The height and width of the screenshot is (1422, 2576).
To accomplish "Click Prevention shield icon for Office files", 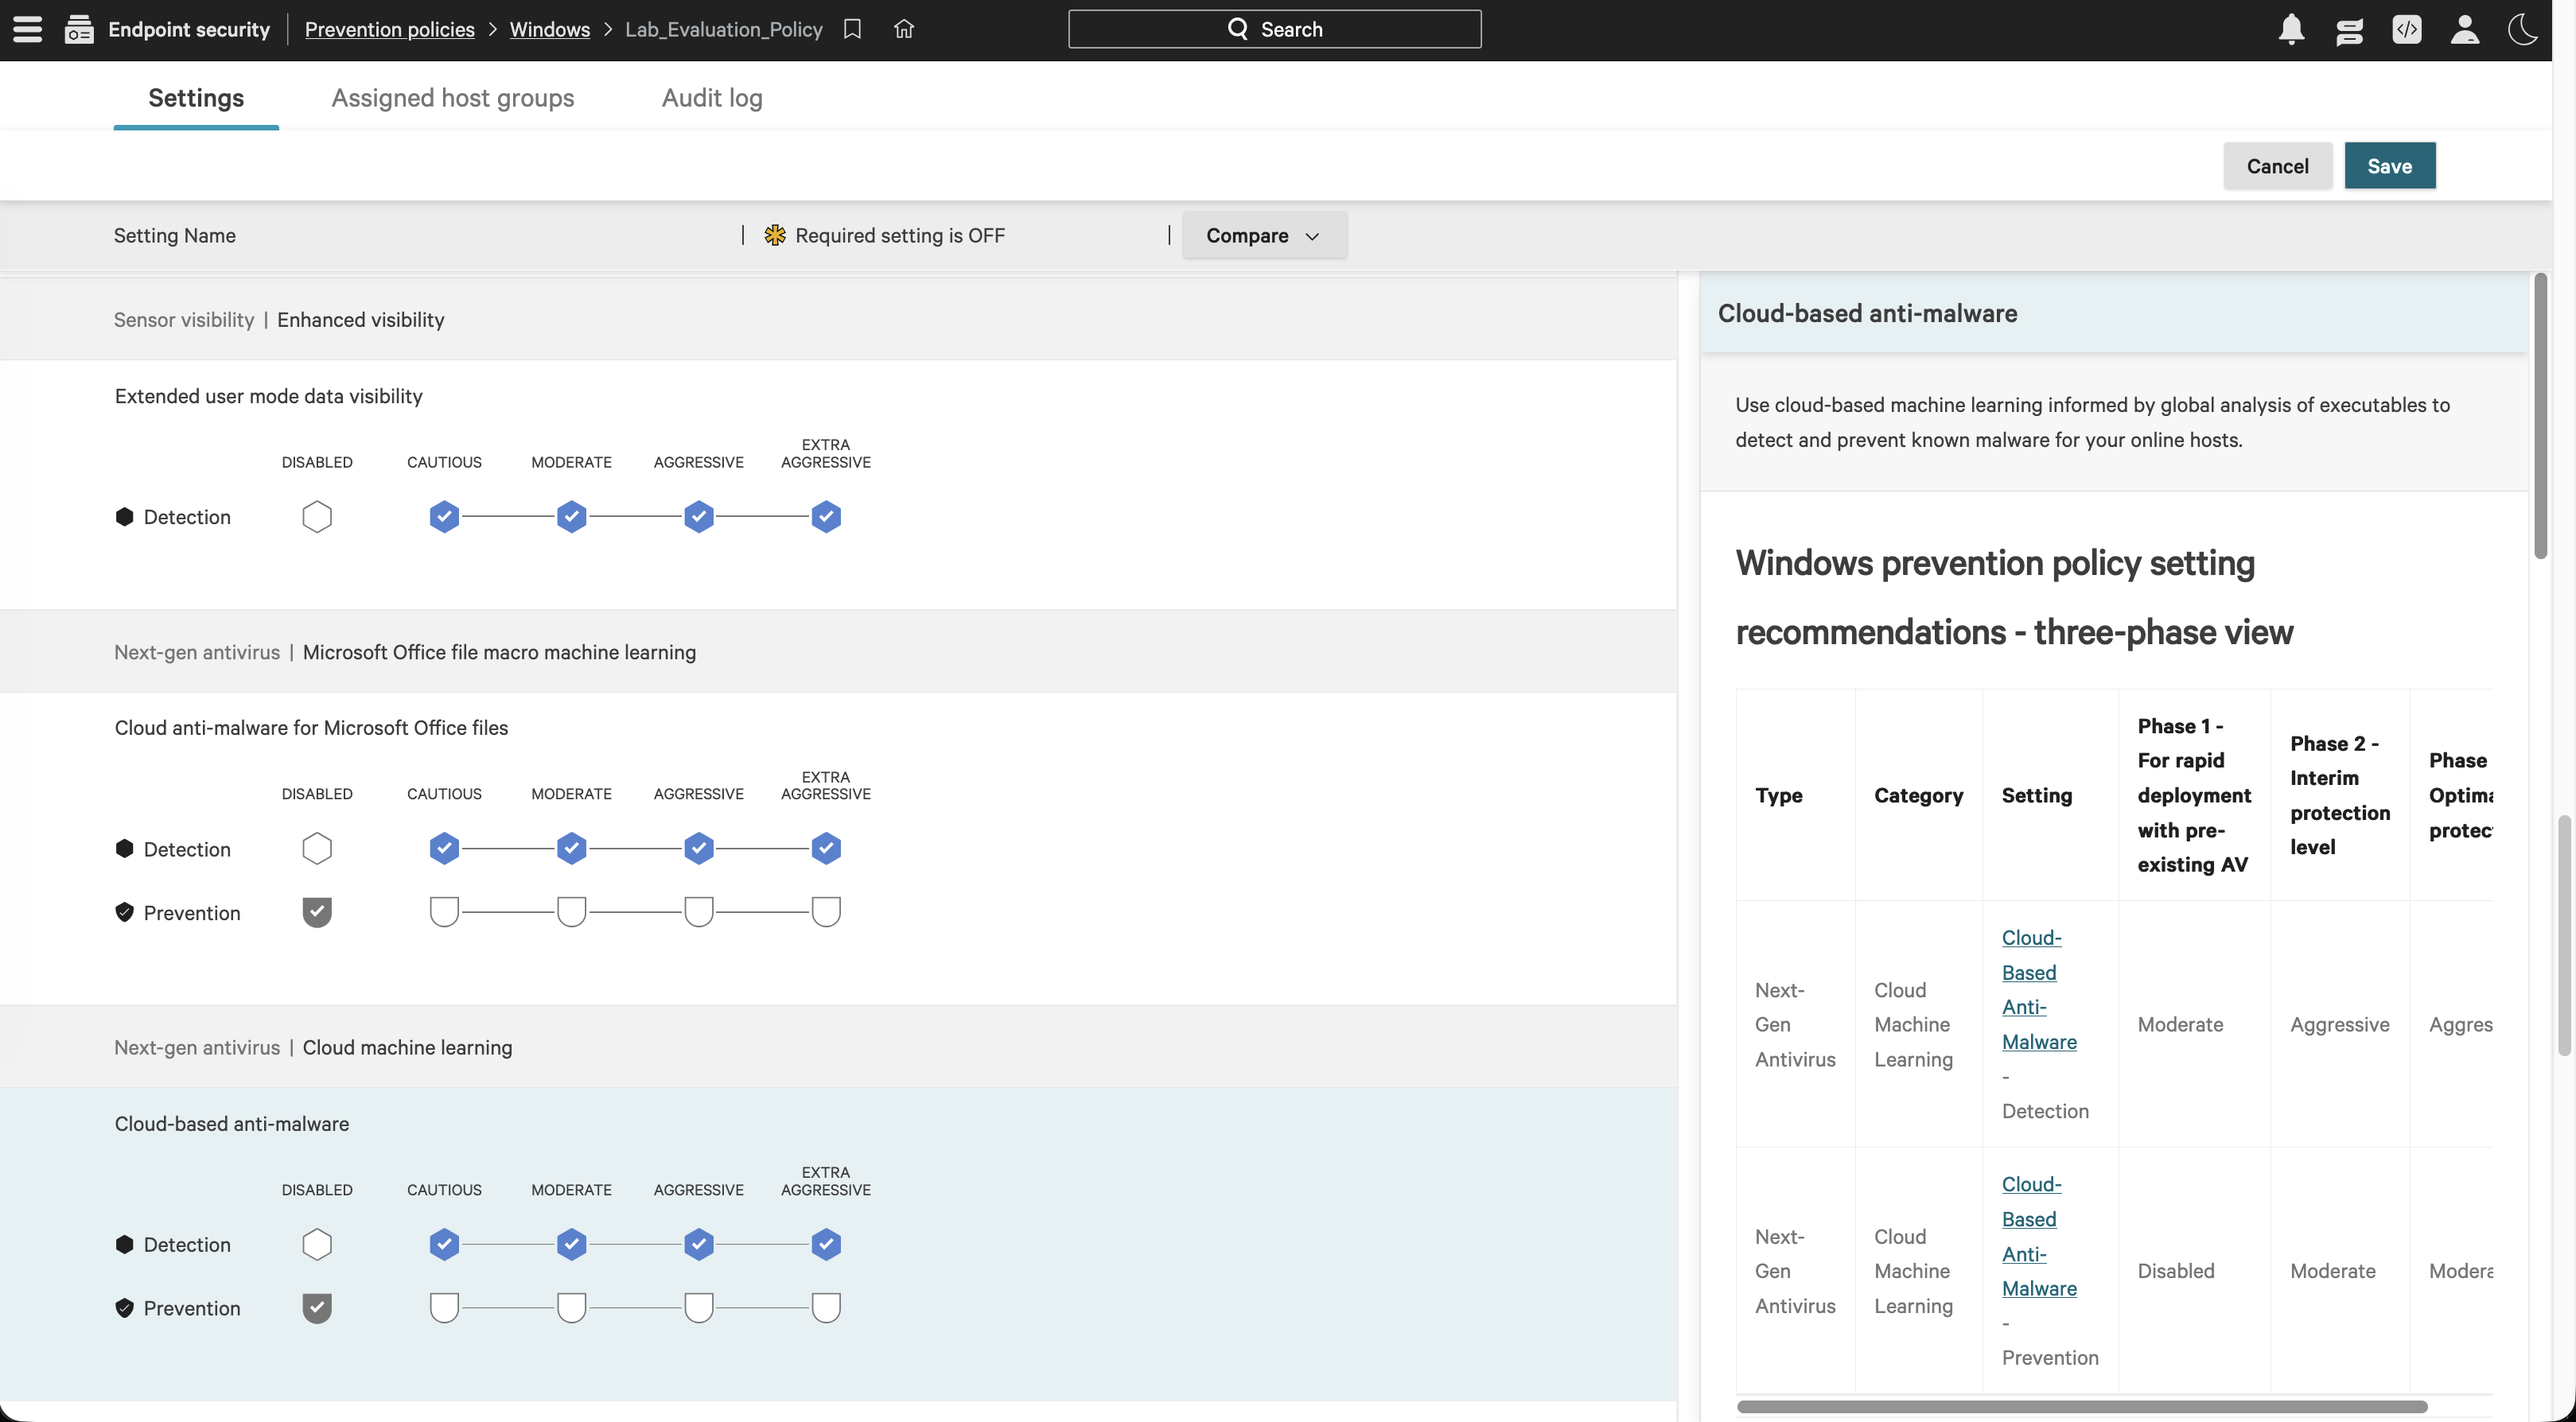I will click(x=124, y=912).
